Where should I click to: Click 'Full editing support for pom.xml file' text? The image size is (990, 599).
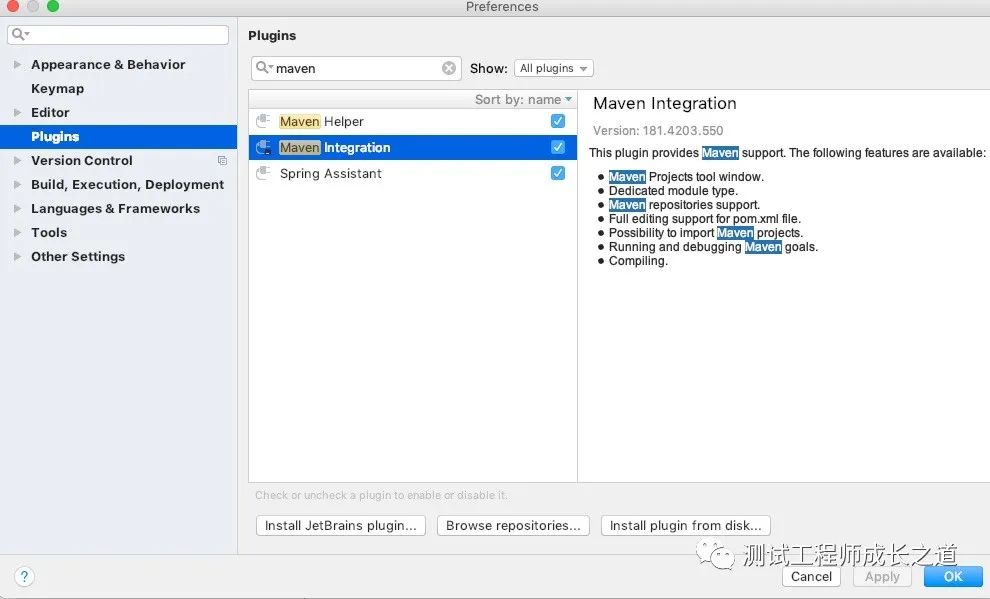pyautogui.click(x=705, y=219)
